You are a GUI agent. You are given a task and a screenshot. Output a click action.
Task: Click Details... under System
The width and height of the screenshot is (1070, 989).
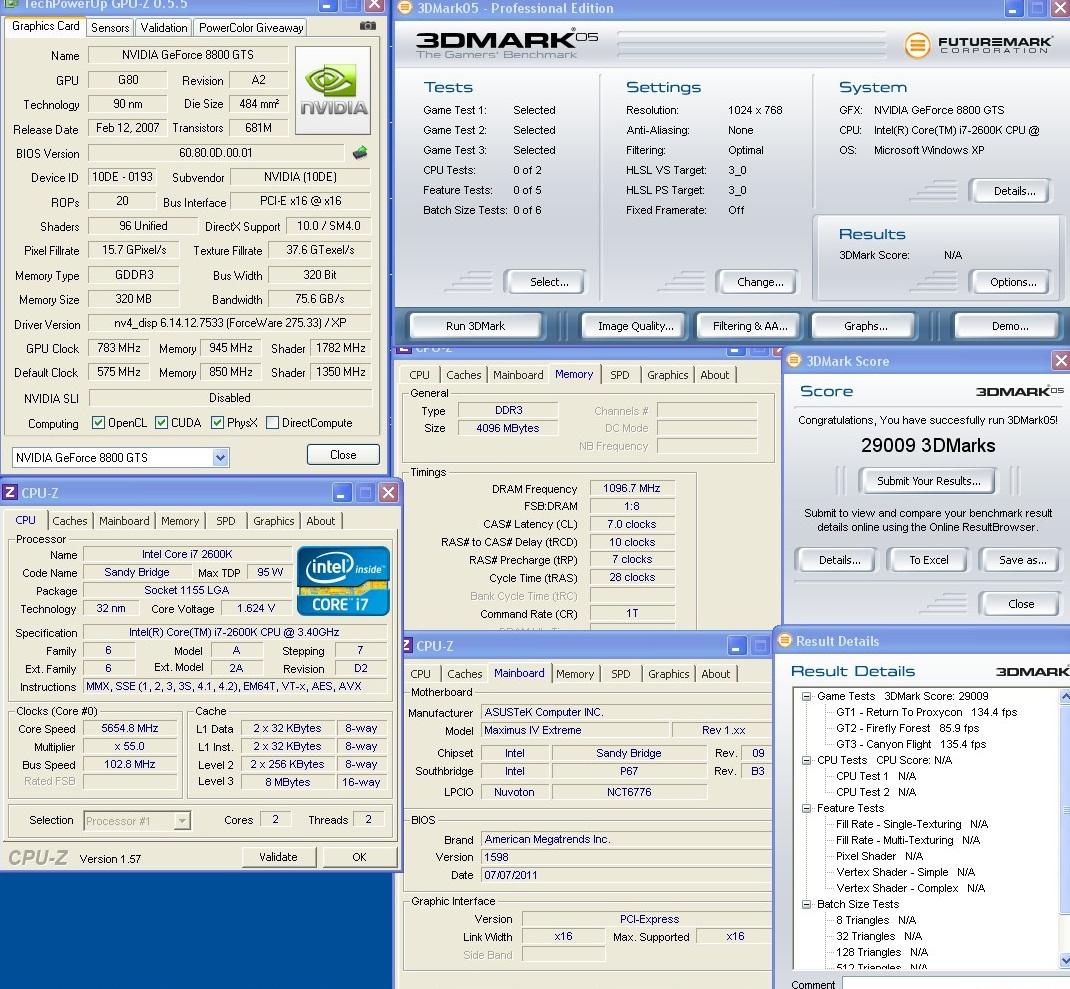click(1014, 191)
